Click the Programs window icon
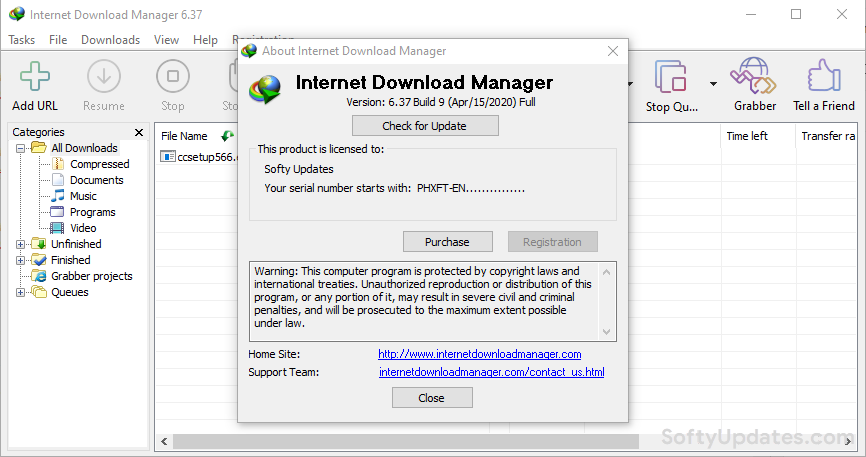Screen dimensions: 866x457 [57, 212]
